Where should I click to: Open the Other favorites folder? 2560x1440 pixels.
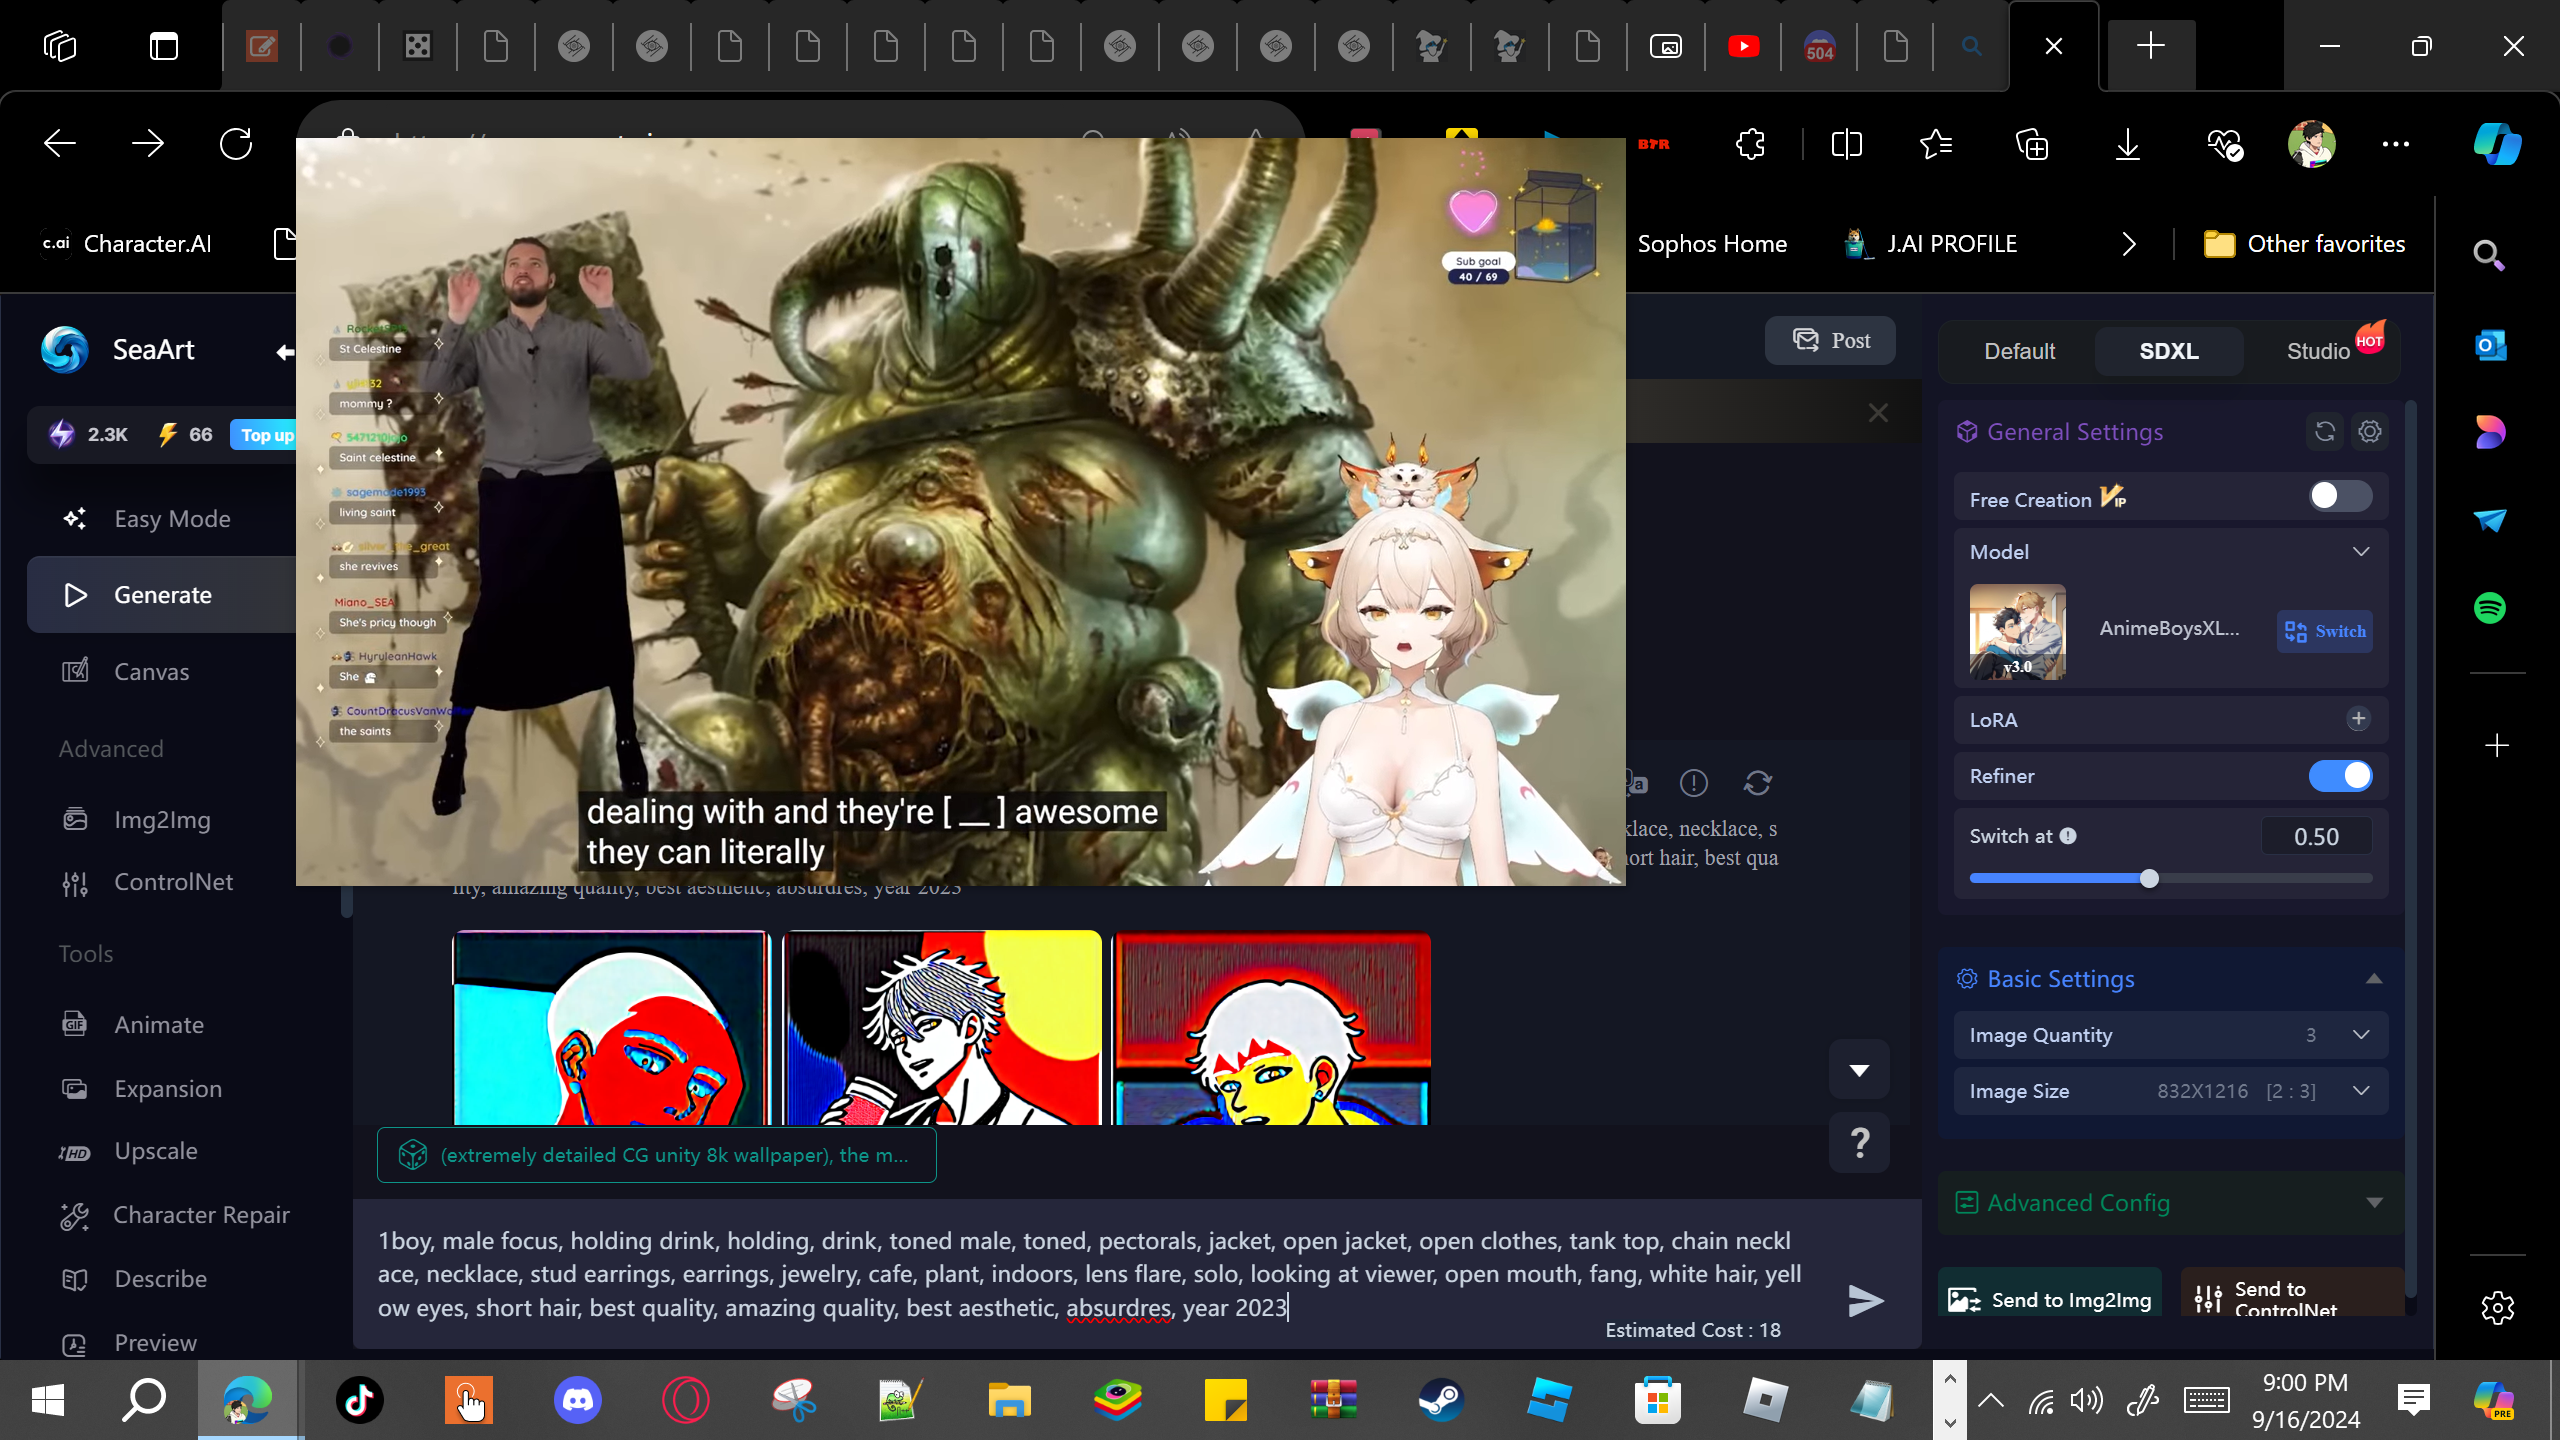(2304, 244)
